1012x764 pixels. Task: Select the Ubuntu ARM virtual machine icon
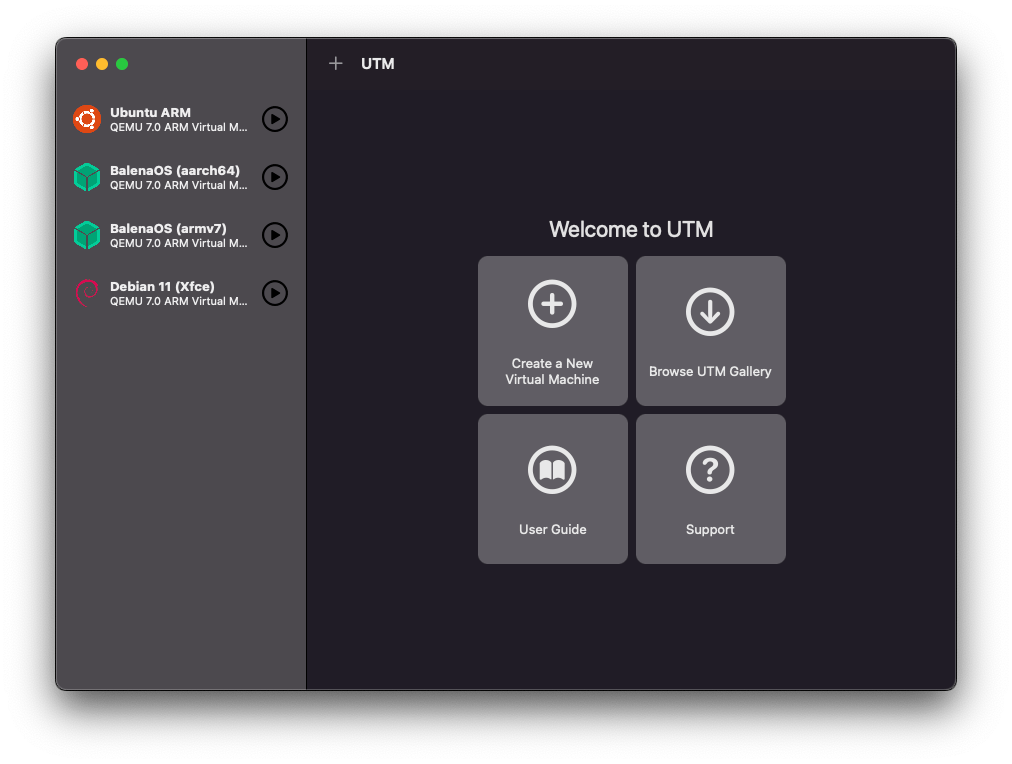(x=87, y=119)
